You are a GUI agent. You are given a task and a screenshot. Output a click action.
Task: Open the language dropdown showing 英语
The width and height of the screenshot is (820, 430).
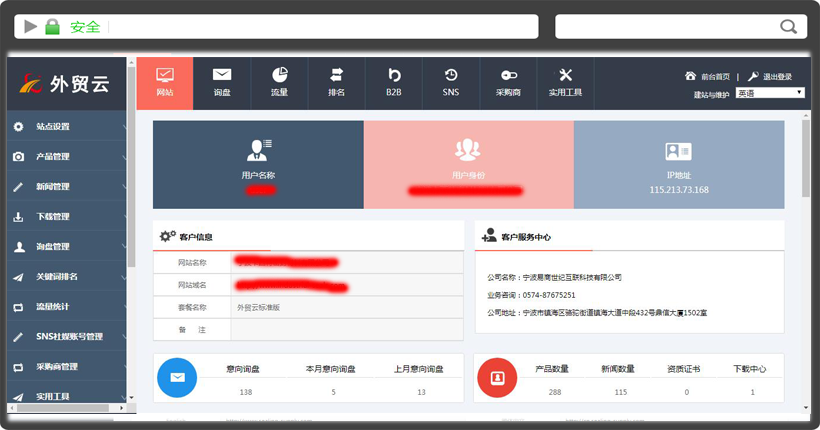[x=770, y=93]
